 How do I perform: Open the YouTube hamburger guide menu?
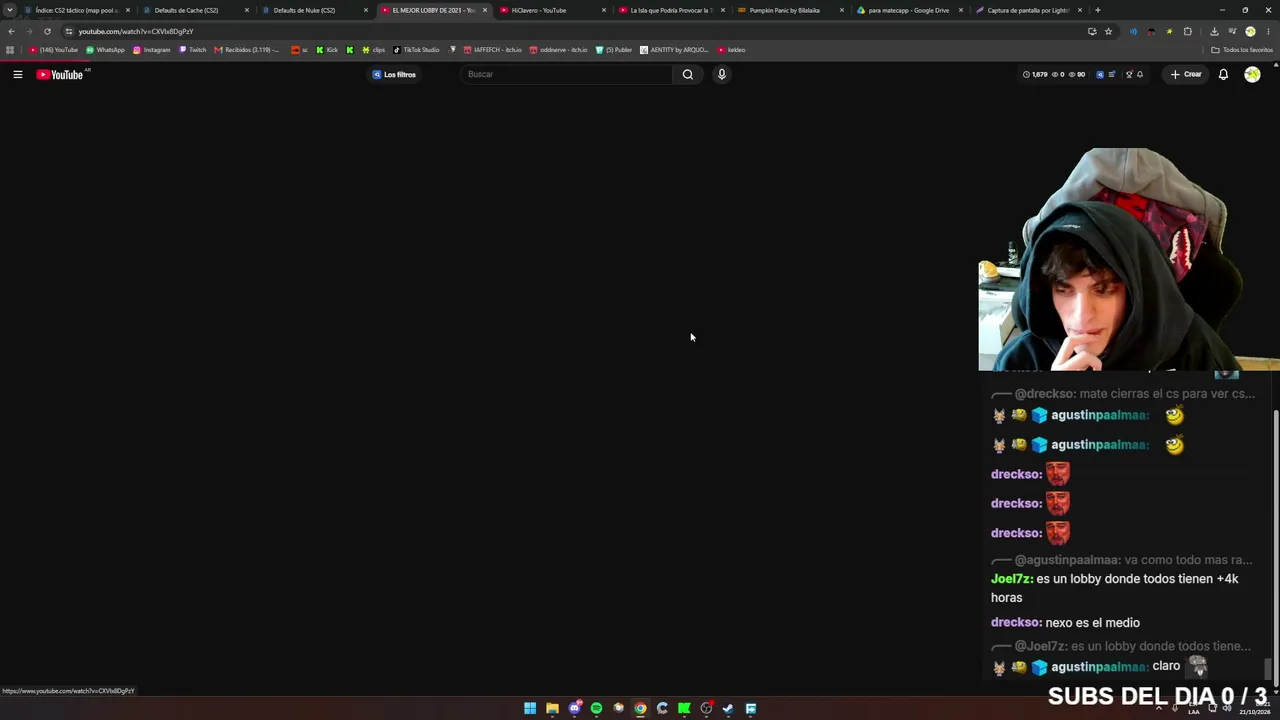click(x=17, y=74)
